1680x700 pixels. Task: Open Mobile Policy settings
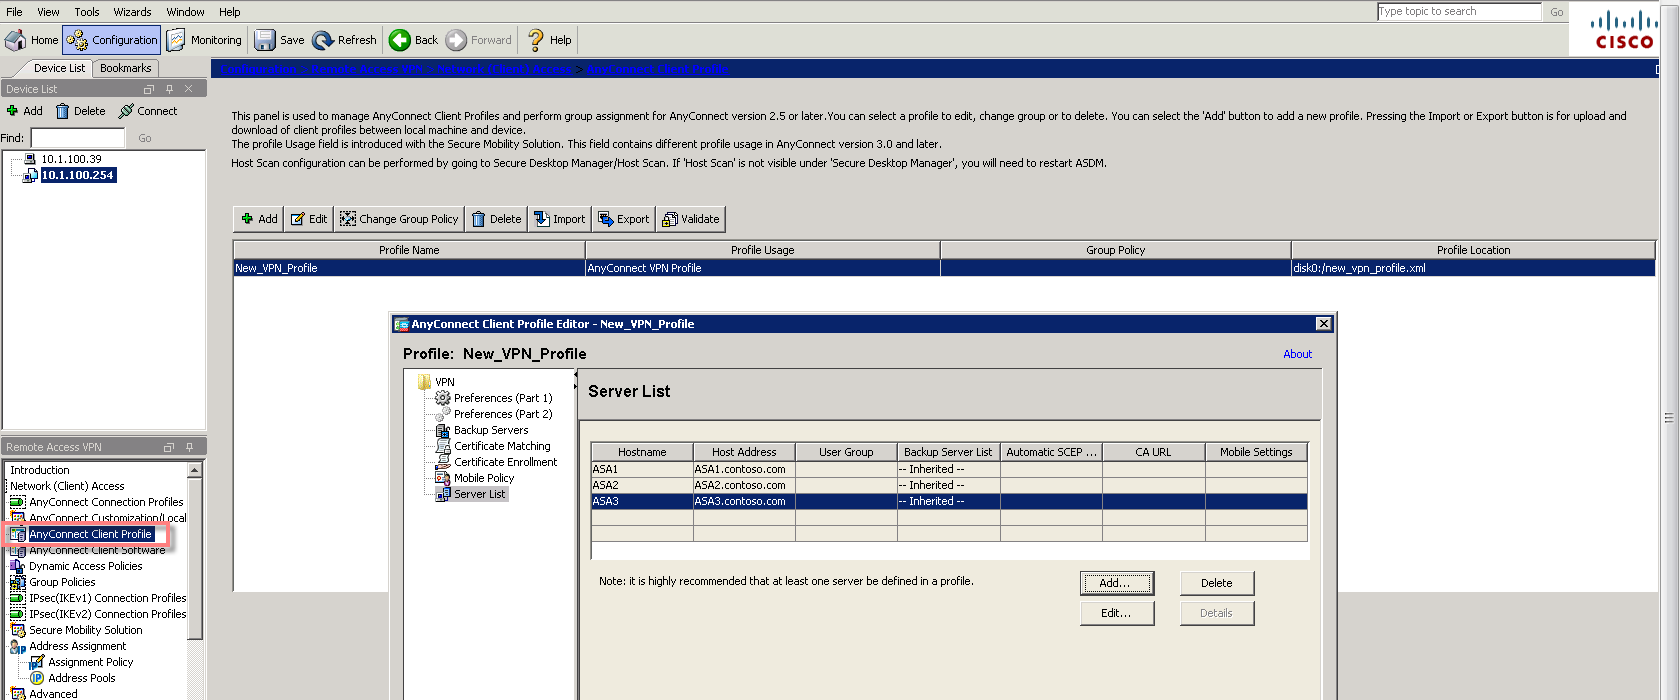[x=484, y=478]
